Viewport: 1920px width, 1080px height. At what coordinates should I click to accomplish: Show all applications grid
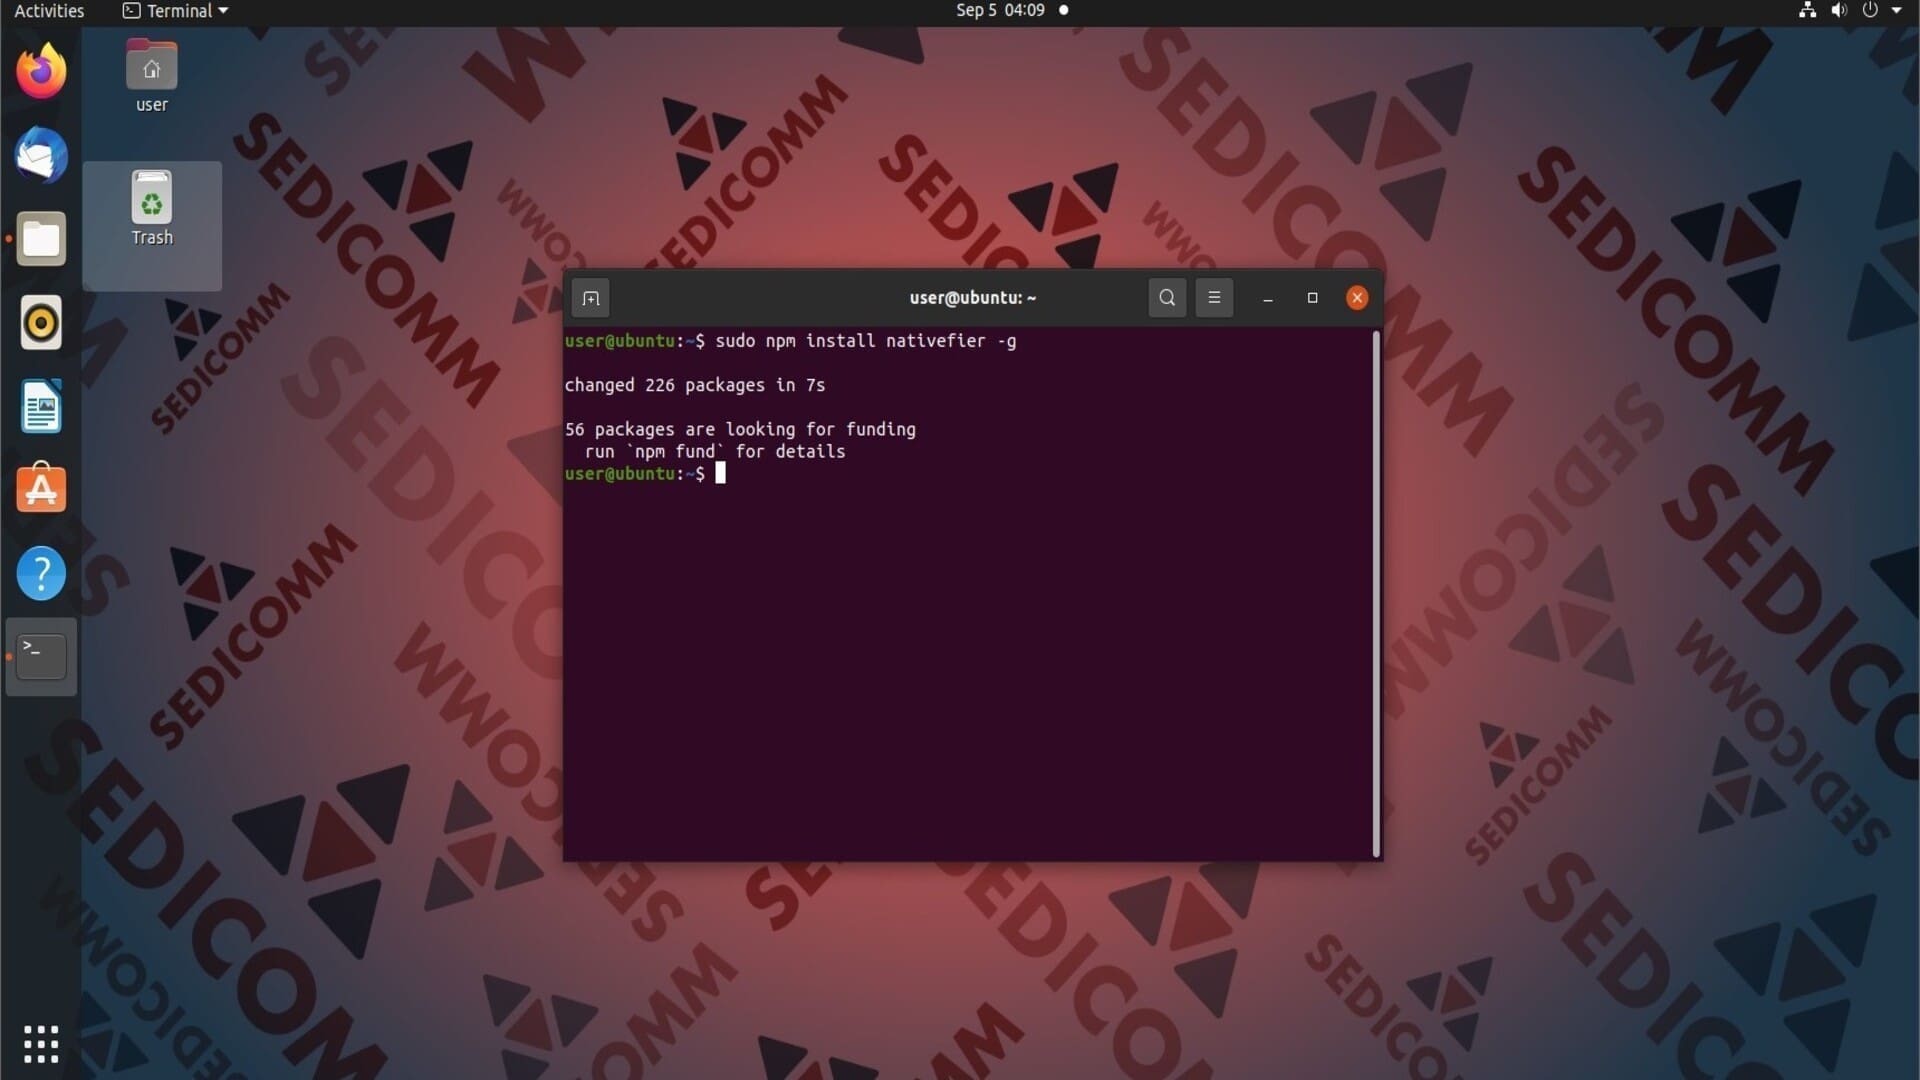pos(41,1044)
